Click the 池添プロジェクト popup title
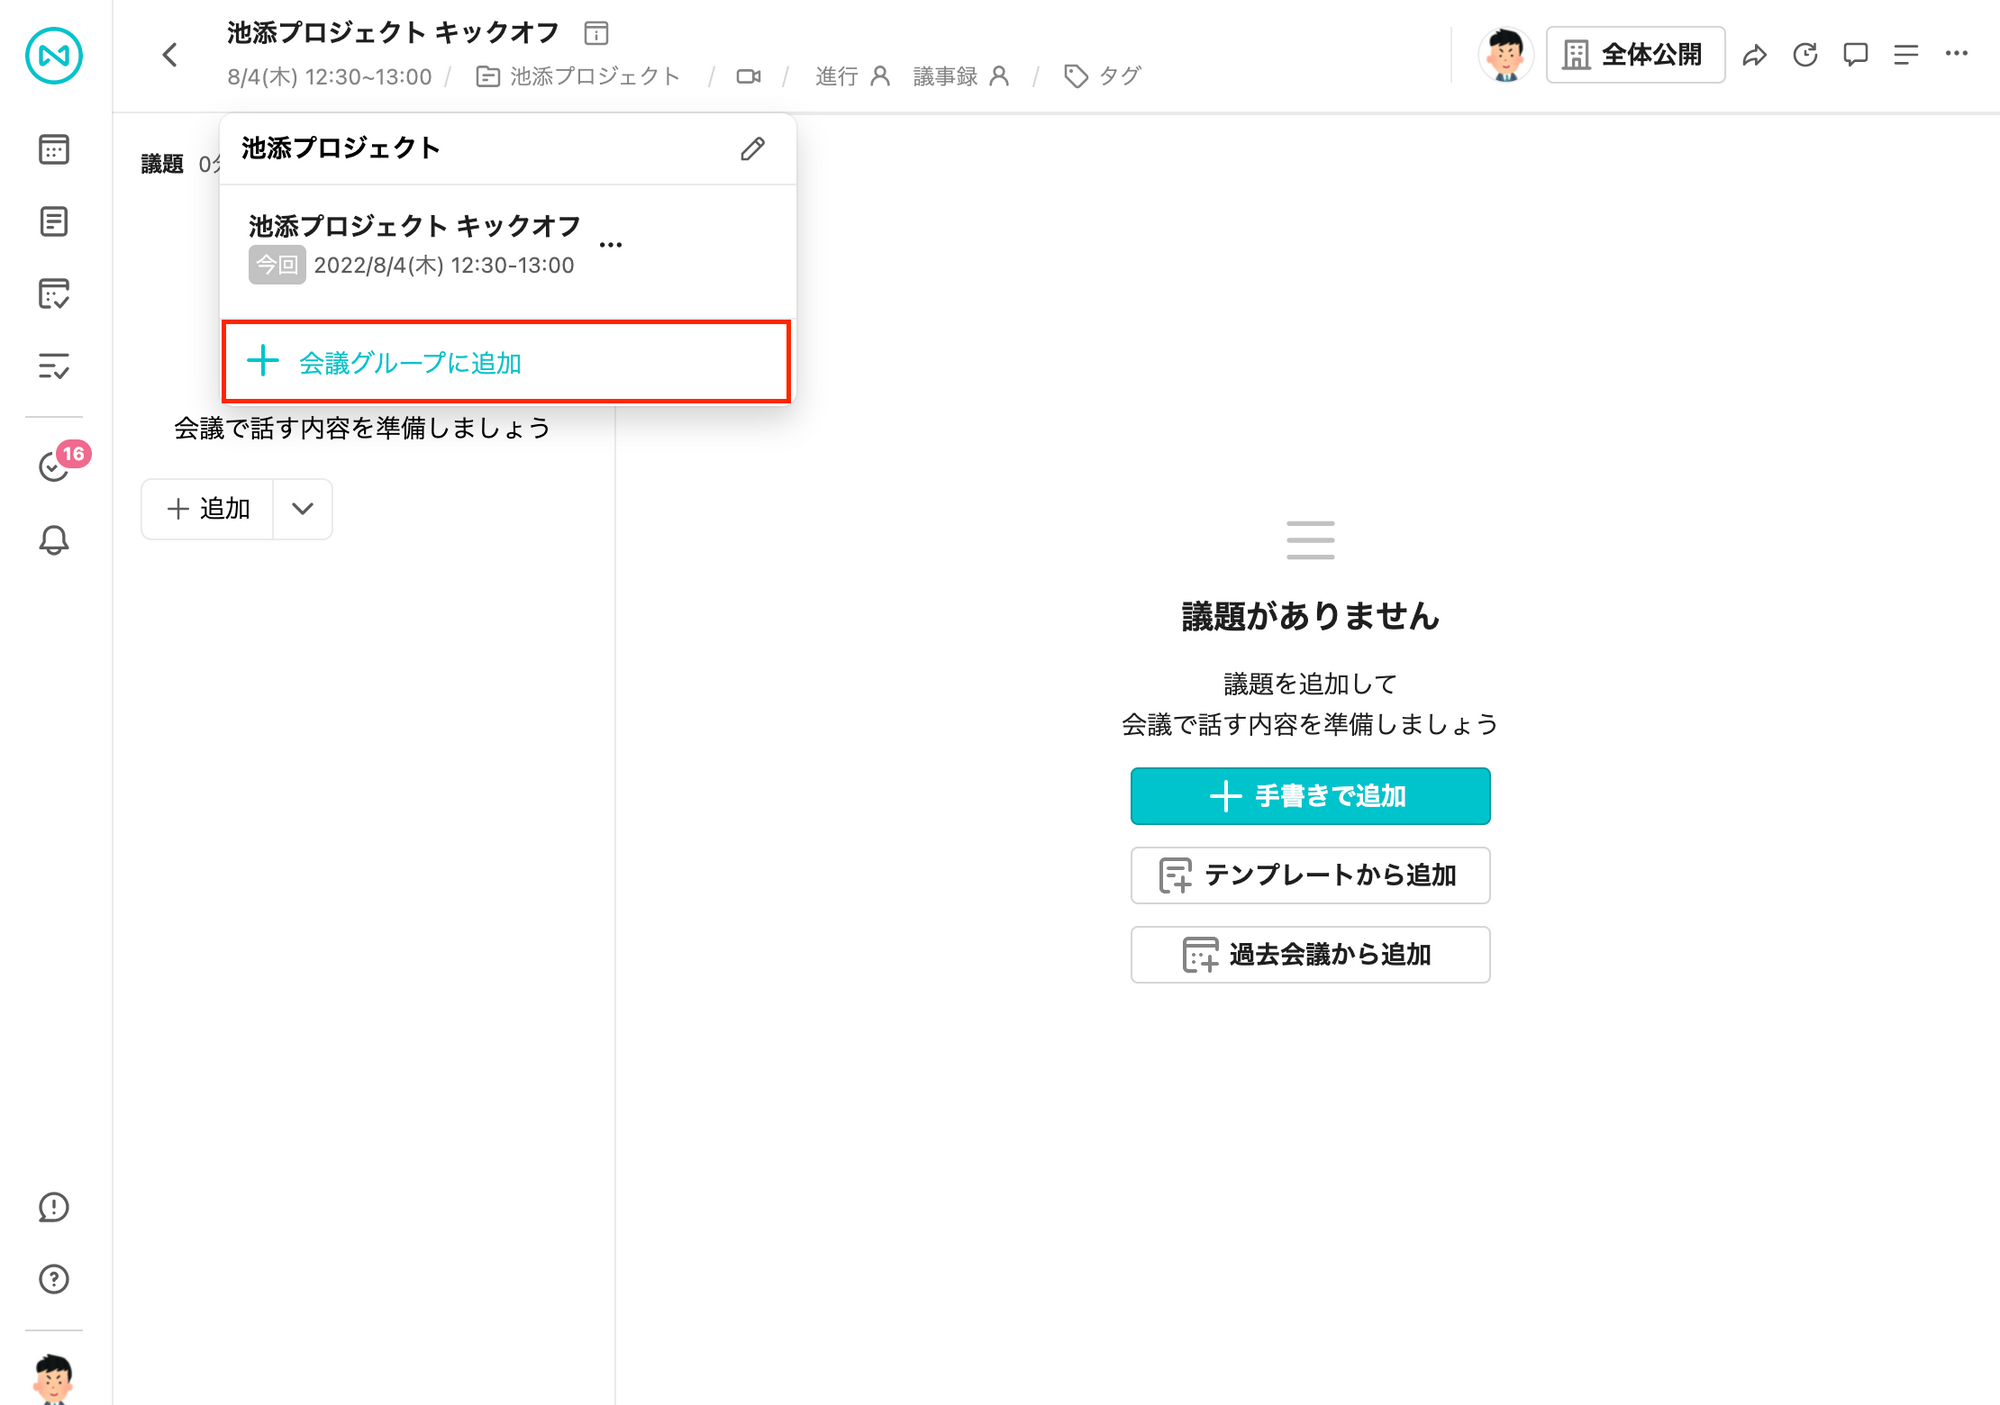Viewport: 2000px width, 1405px height. [341, 148]
